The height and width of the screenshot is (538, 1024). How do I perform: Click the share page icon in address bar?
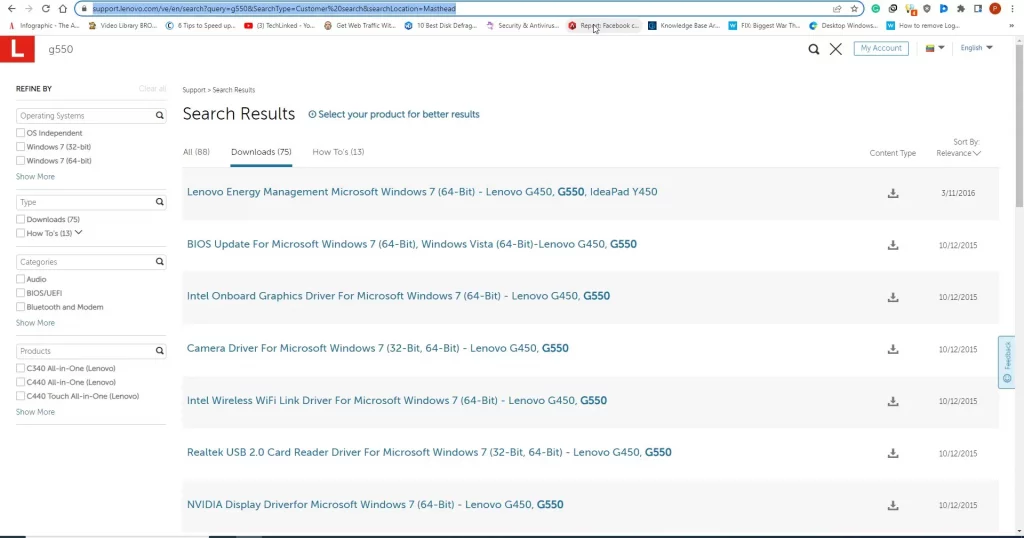[x=837, y=8]
